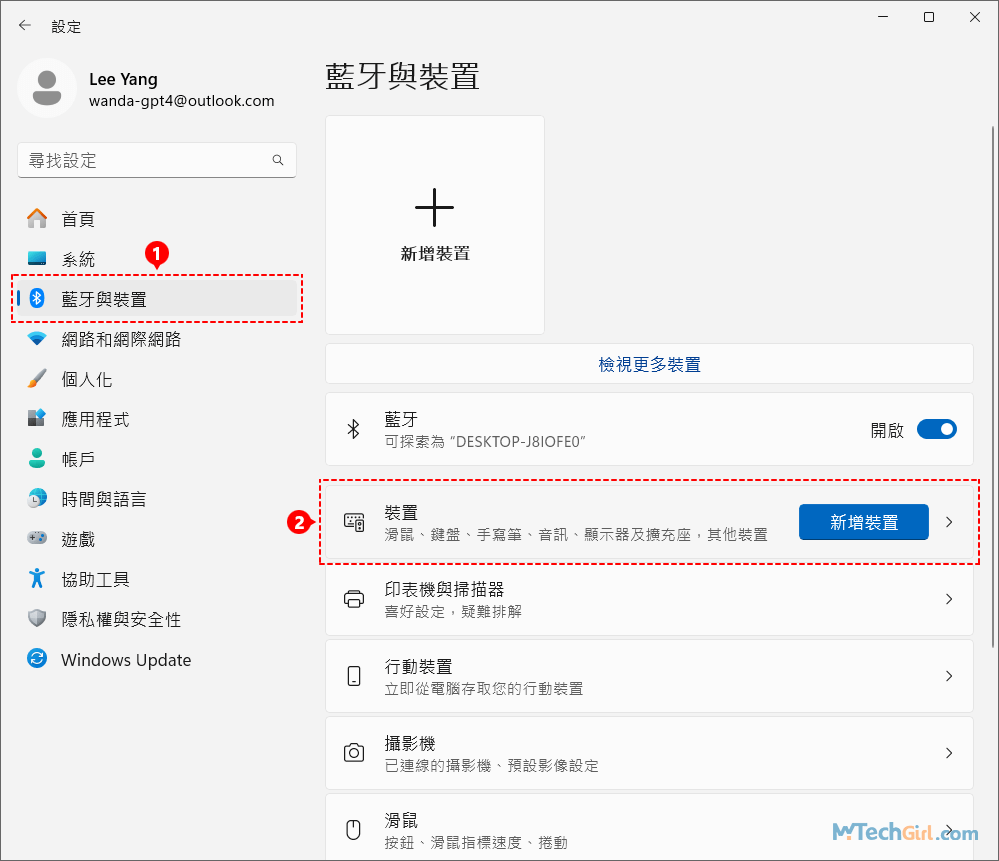Image resolution: width=999 pixels, height=861 pixels.
Task: Click the printer icon beside 印表機與掃描器
Action: click(x=353, y=598)
